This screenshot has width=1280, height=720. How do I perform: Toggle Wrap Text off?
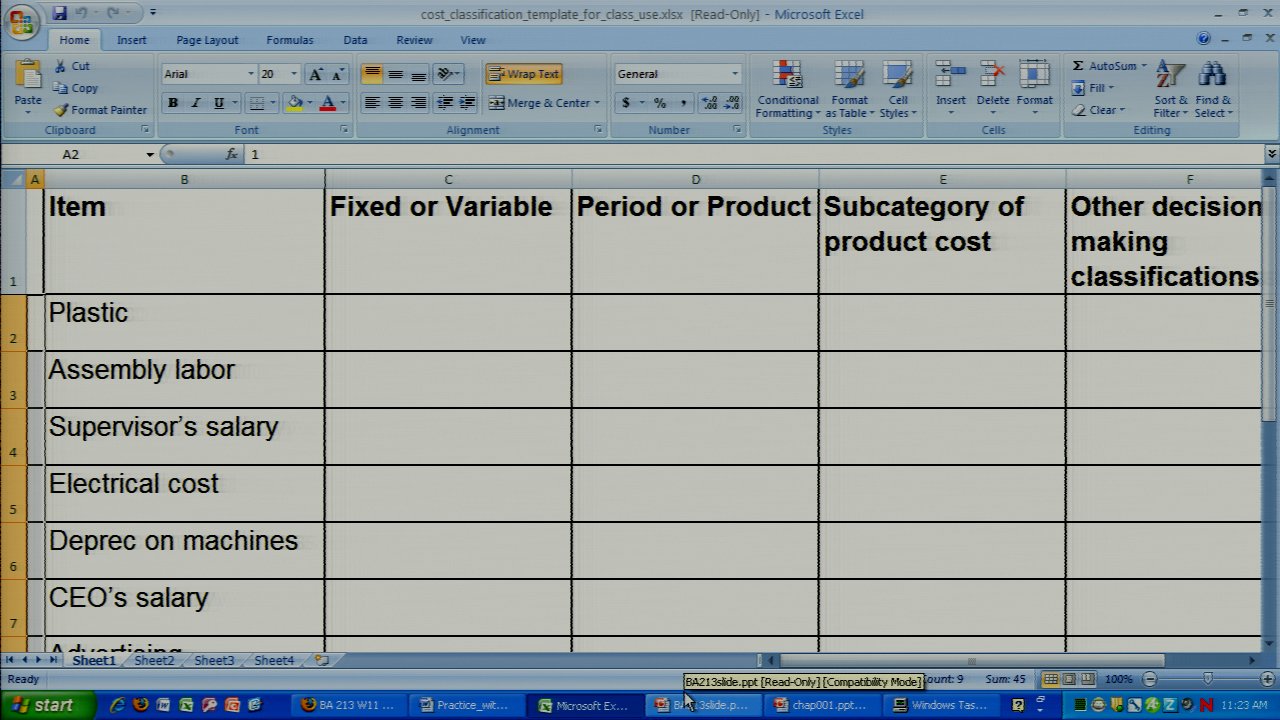click(x=524, y=74)
